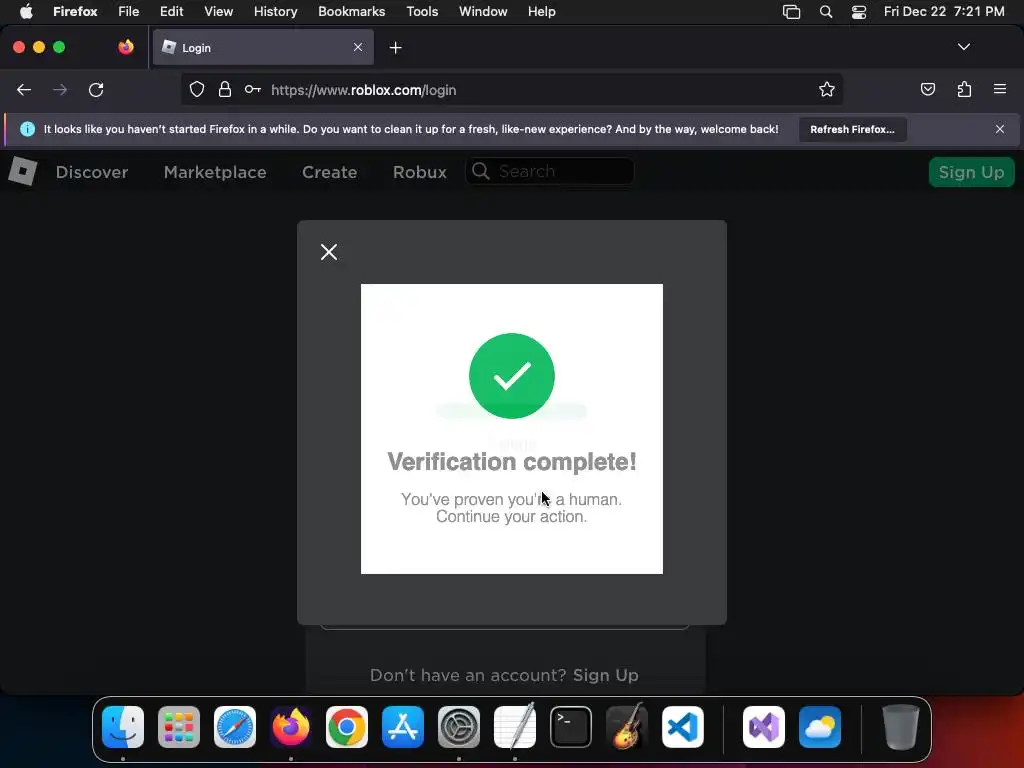Open the Bookmarks menu
This screenshot has width=1024, height=768.
click(351, 12)
